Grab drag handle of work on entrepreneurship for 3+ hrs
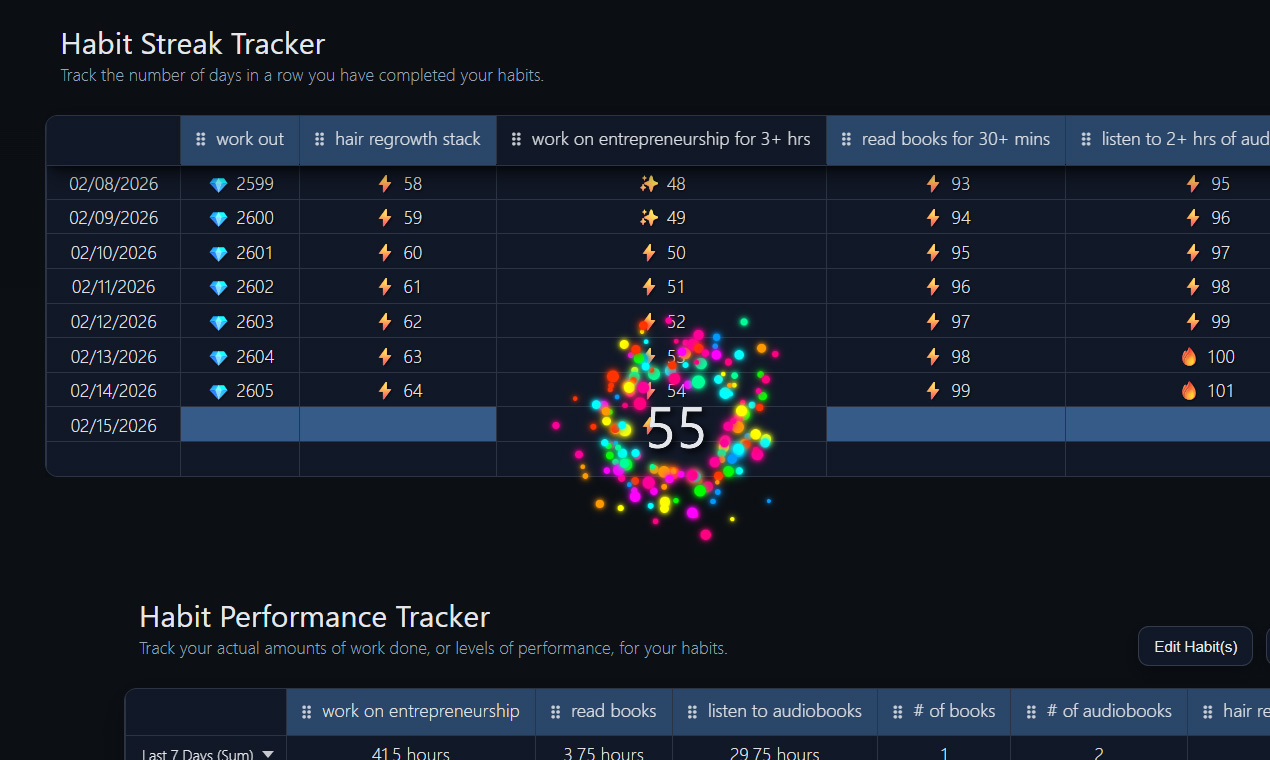 coord(516,140)
